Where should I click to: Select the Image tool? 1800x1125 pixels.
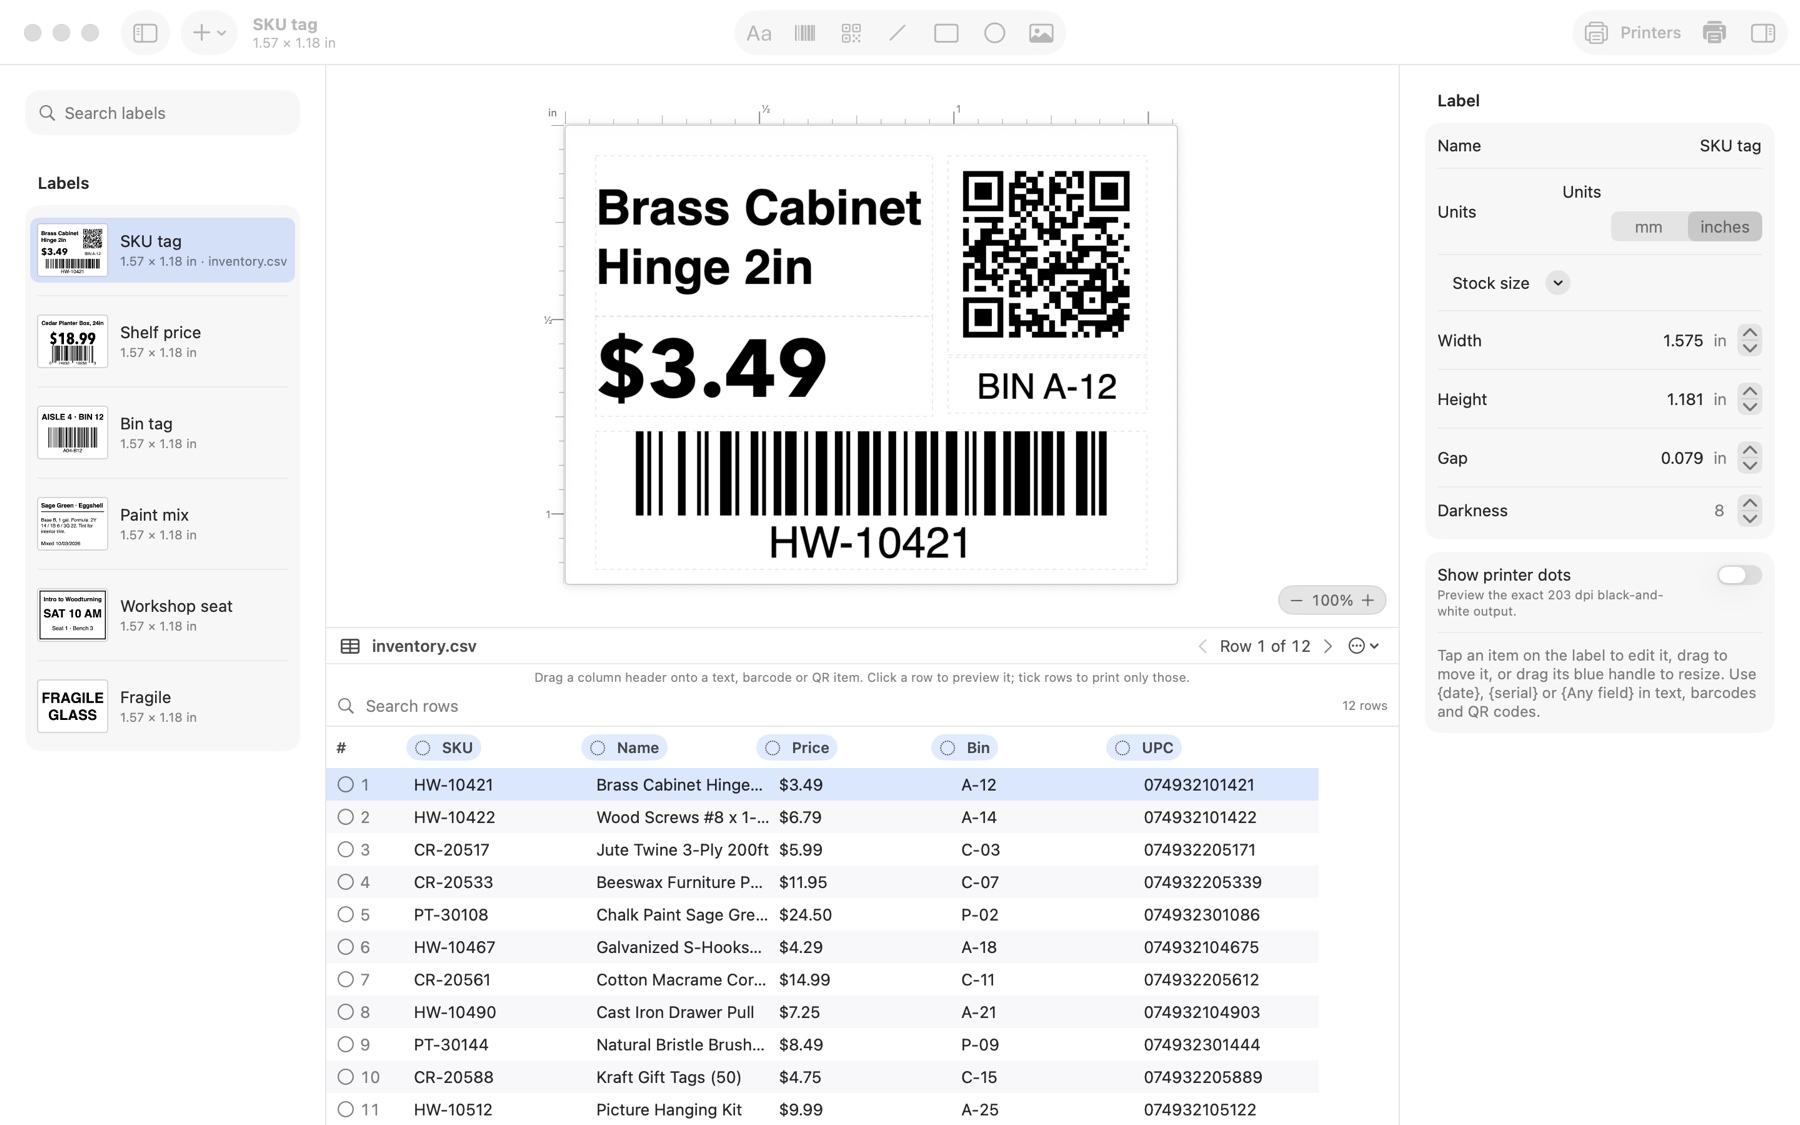click(1041, 33)
